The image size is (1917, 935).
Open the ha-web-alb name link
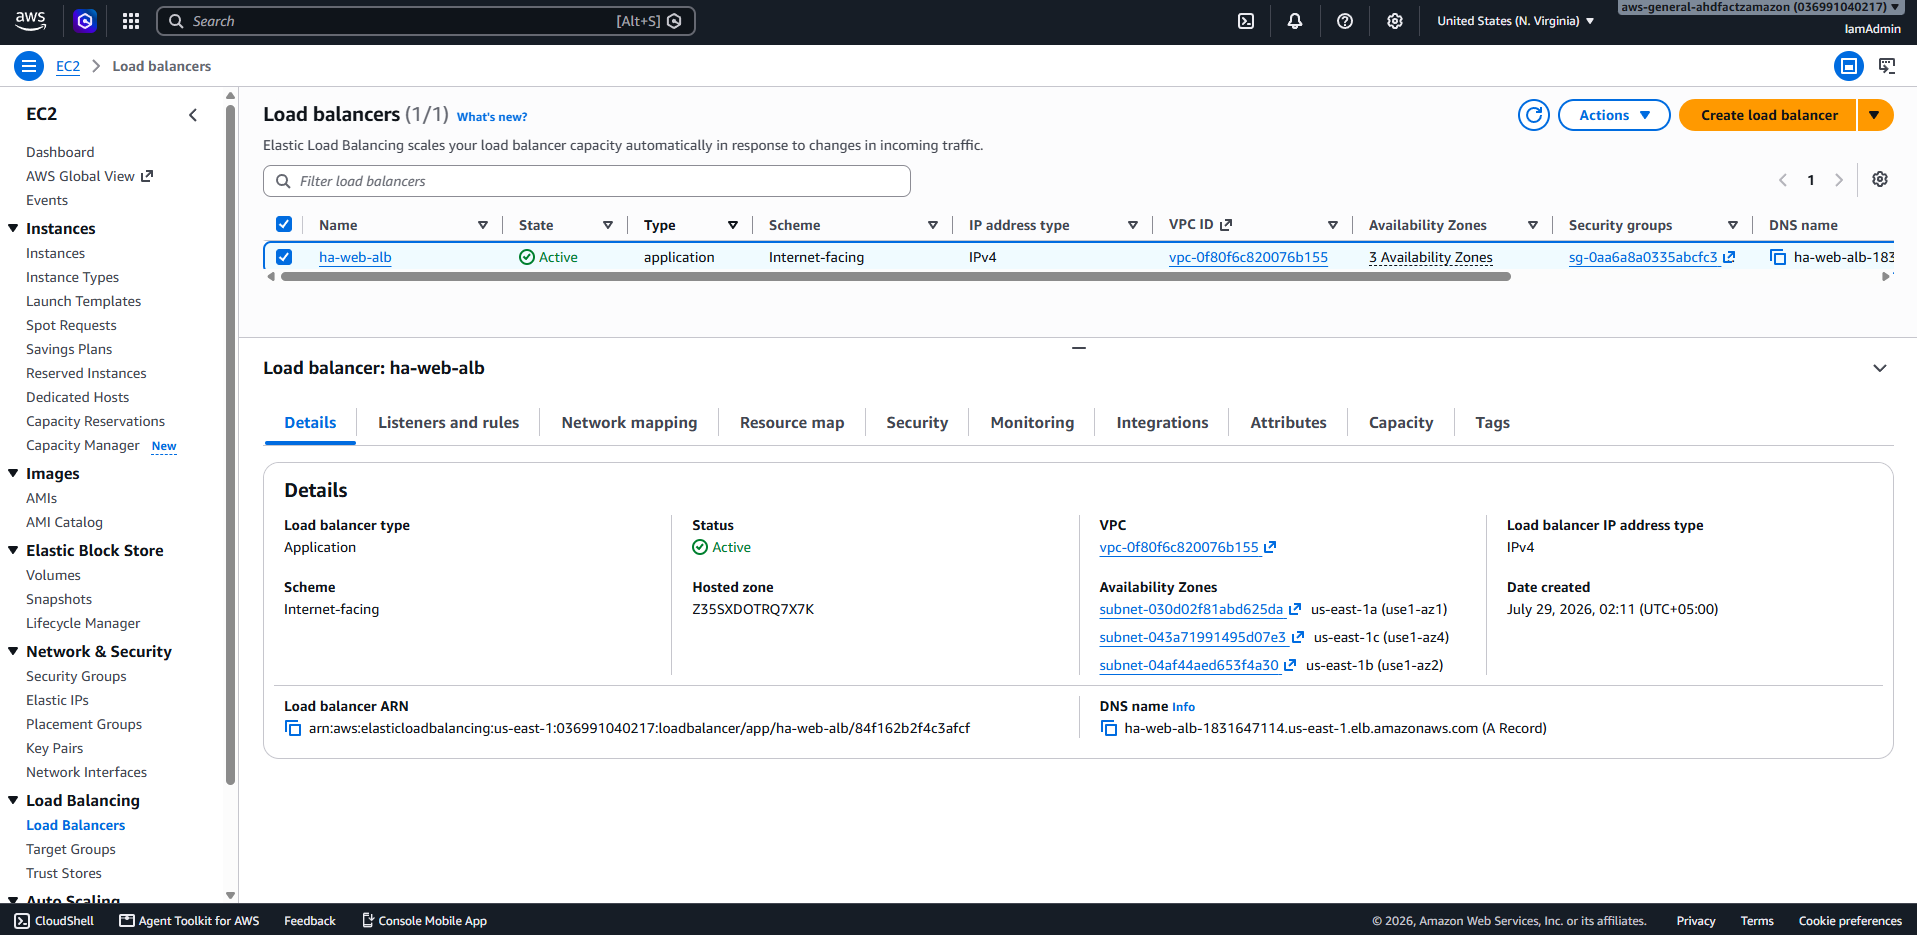click(355, 257)
